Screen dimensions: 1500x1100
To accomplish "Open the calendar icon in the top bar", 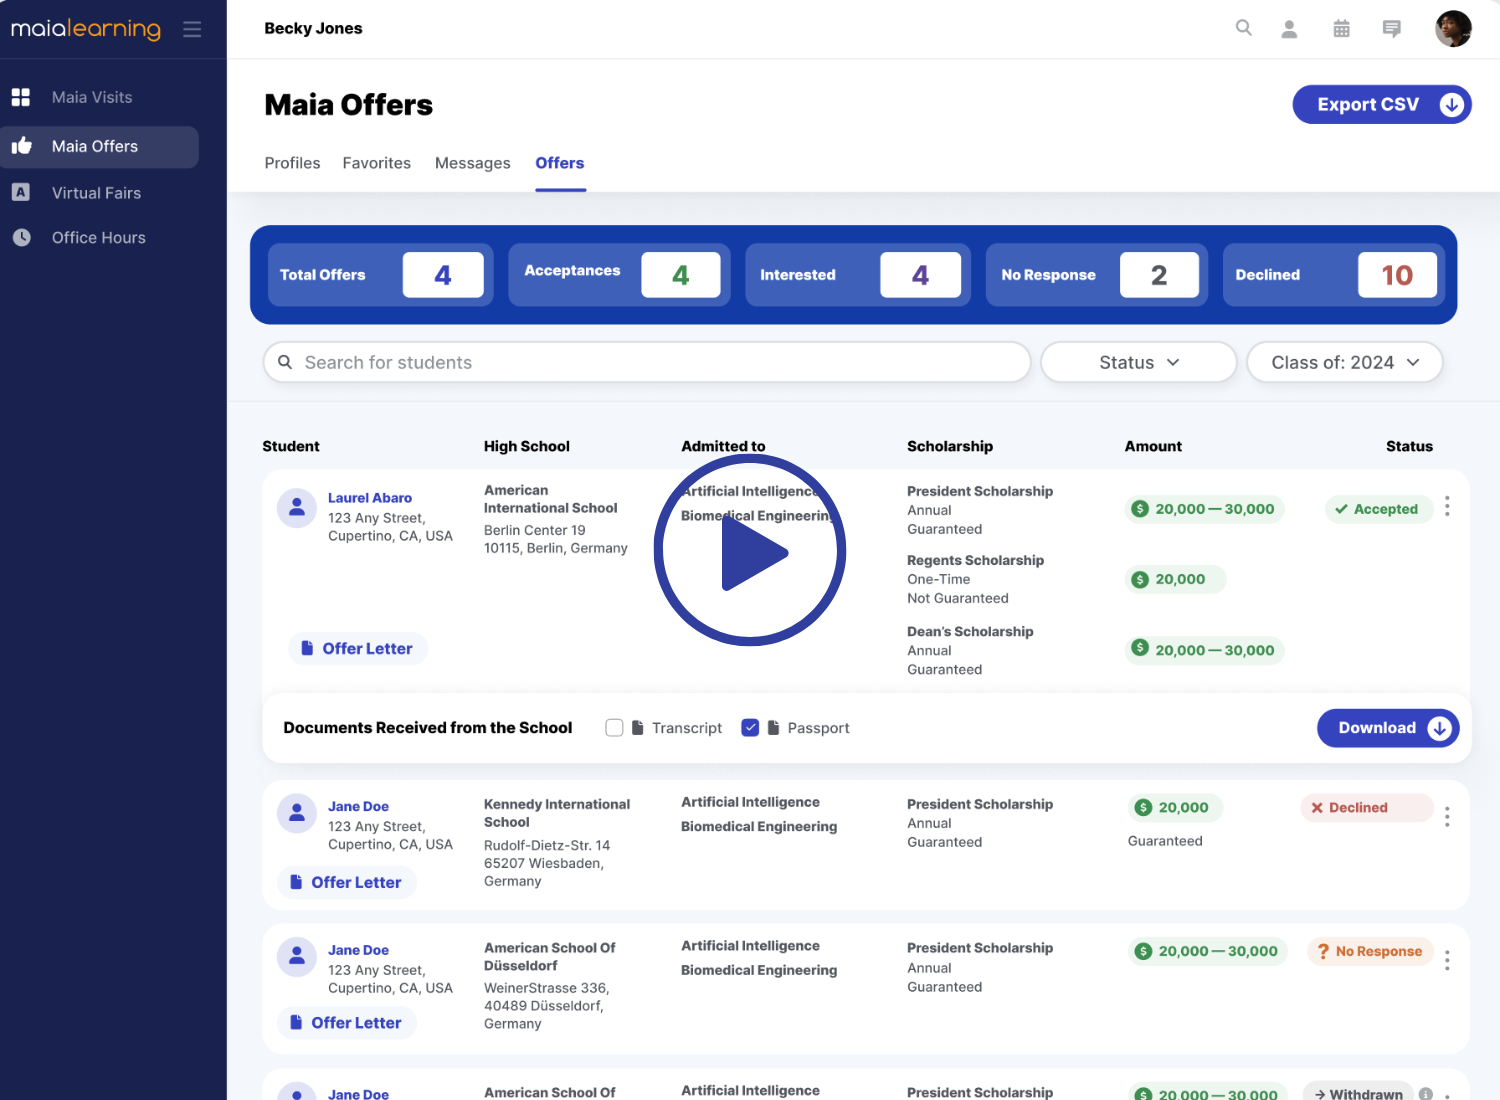I will [x=1341, y=28].
